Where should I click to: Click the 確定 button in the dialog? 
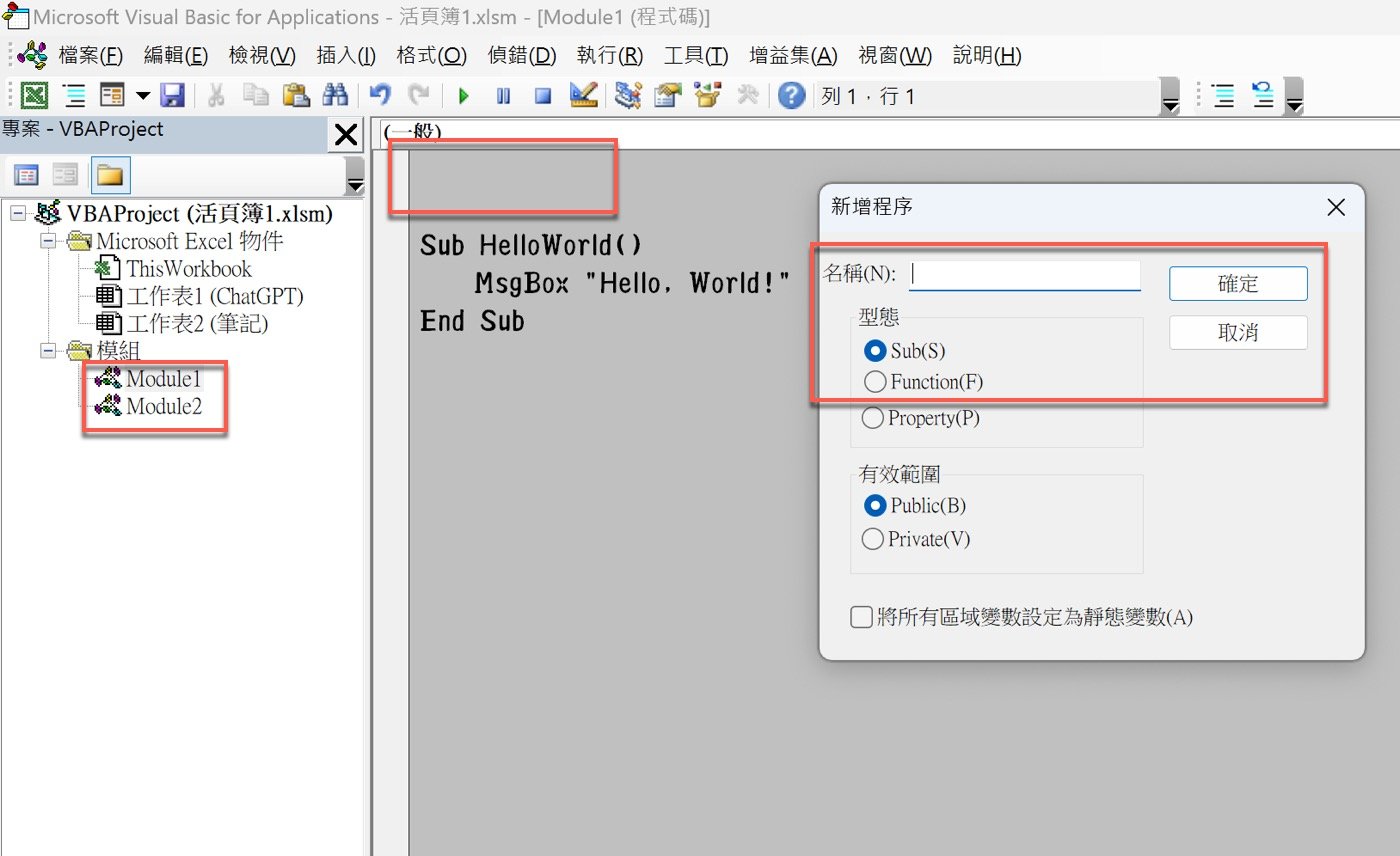[1237, 283]
